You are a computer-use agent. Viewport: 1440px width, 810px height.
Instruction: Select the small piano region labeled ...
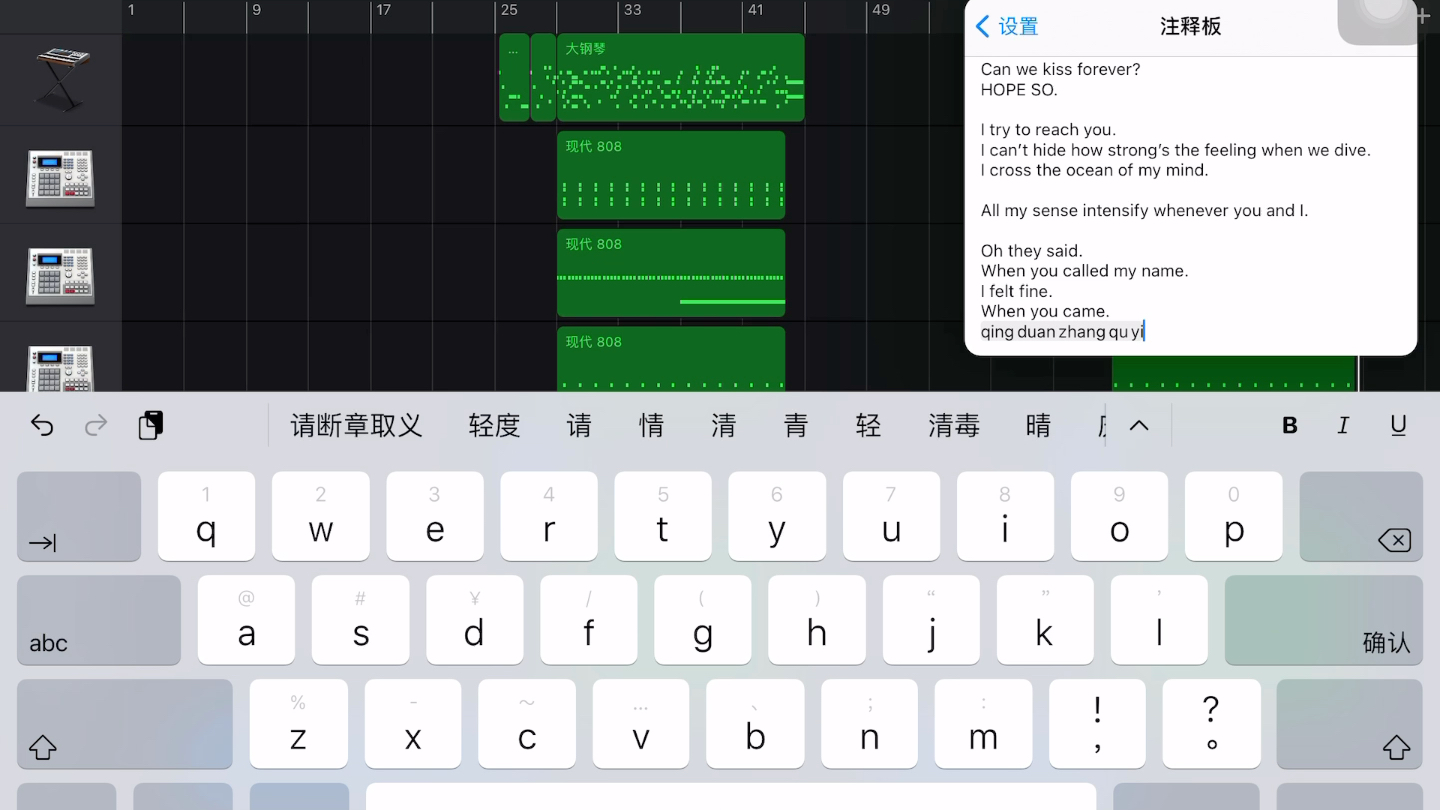click(x=514, y=78)
